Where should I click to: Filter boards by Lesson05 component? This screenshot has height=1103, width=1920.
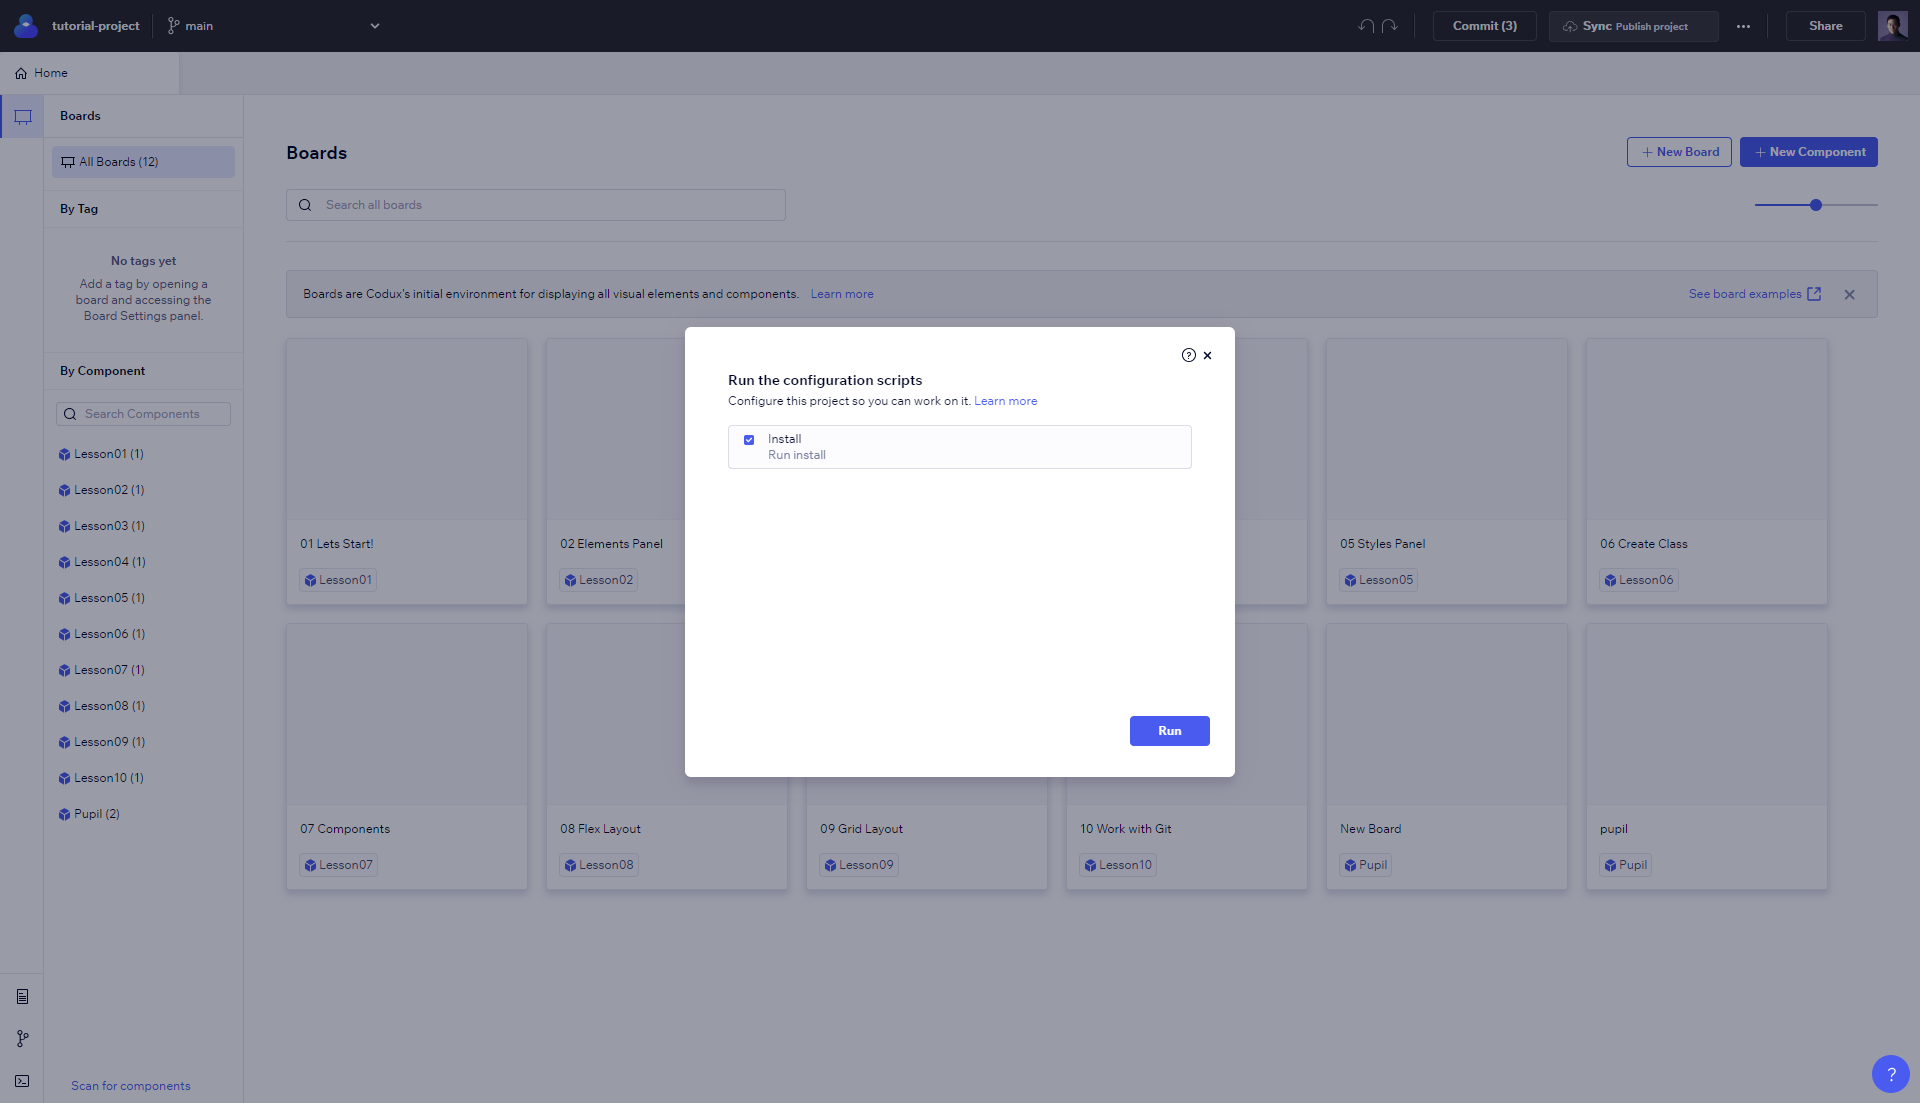[x=101, y=598]
